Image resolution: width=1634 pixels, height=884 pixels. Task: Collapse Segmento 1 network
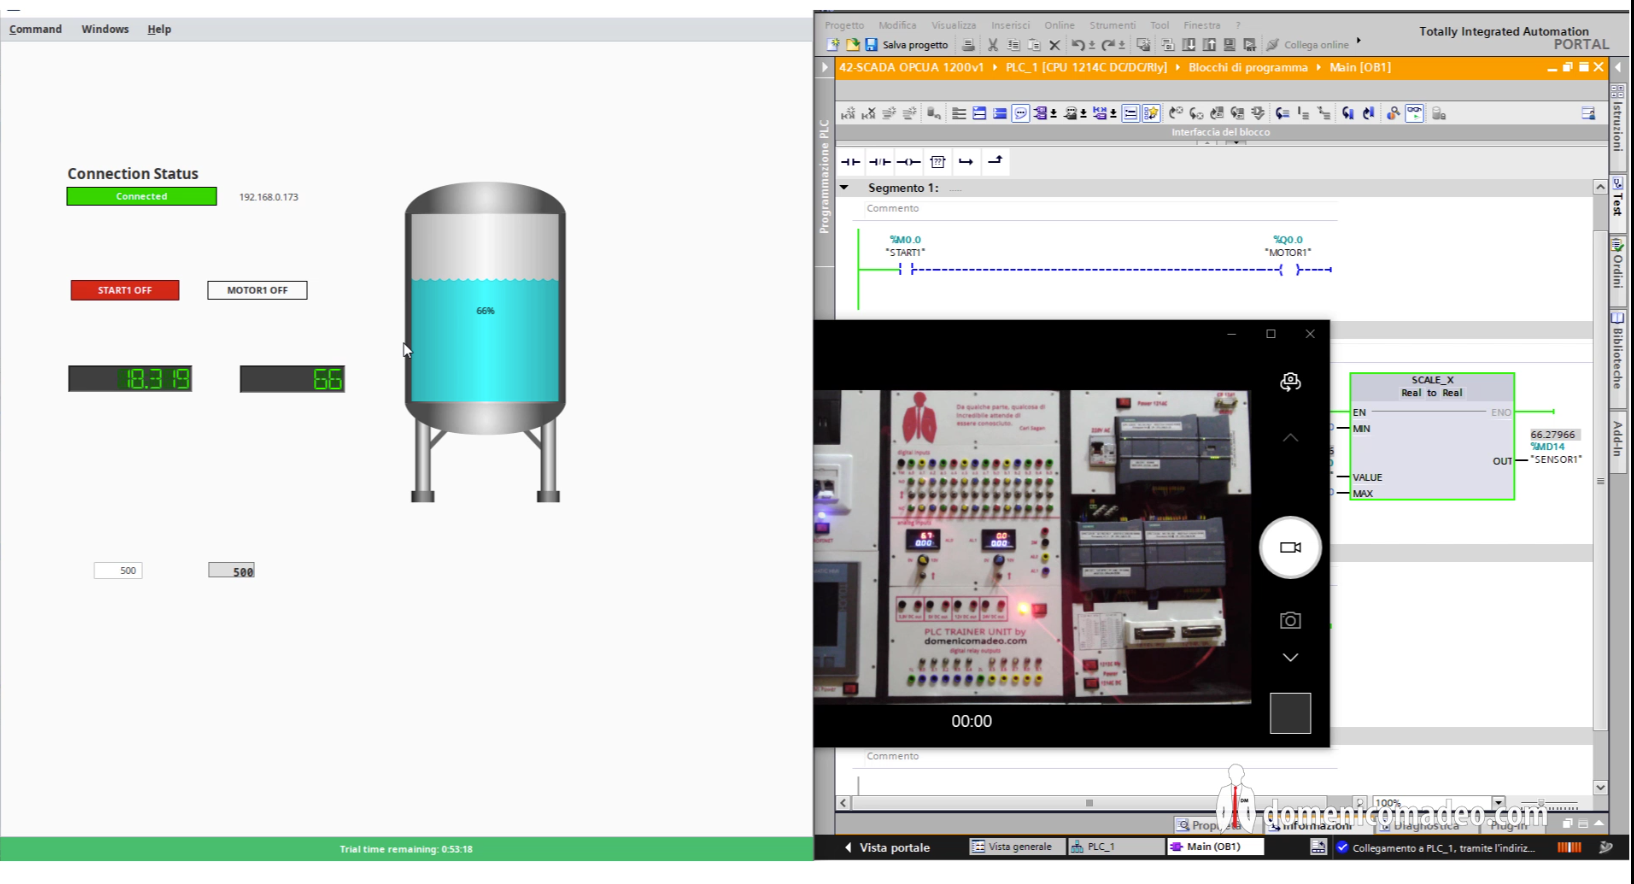coord(844,187)
